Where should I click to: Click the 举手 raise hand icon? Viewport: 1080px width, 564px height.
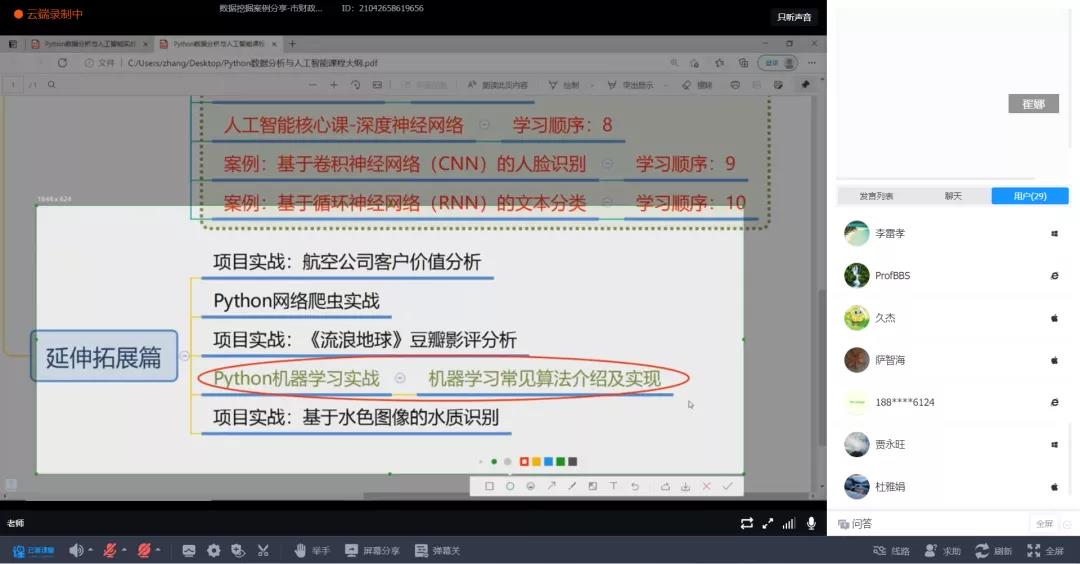[300, 550]
